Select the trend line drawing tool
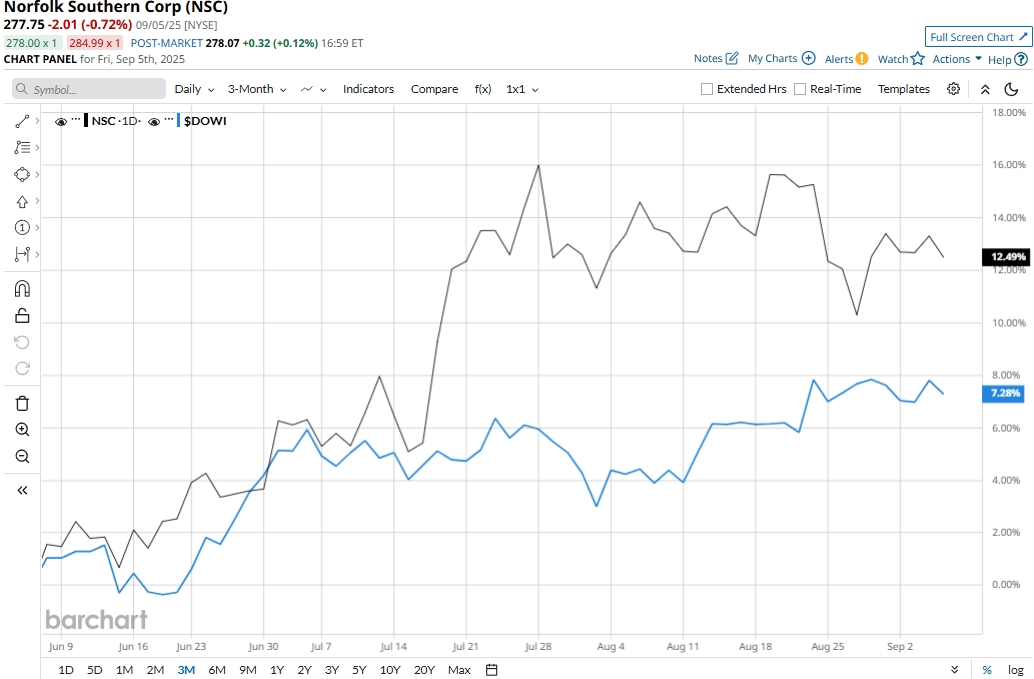The image size is (1034, 679). [22, 121]
